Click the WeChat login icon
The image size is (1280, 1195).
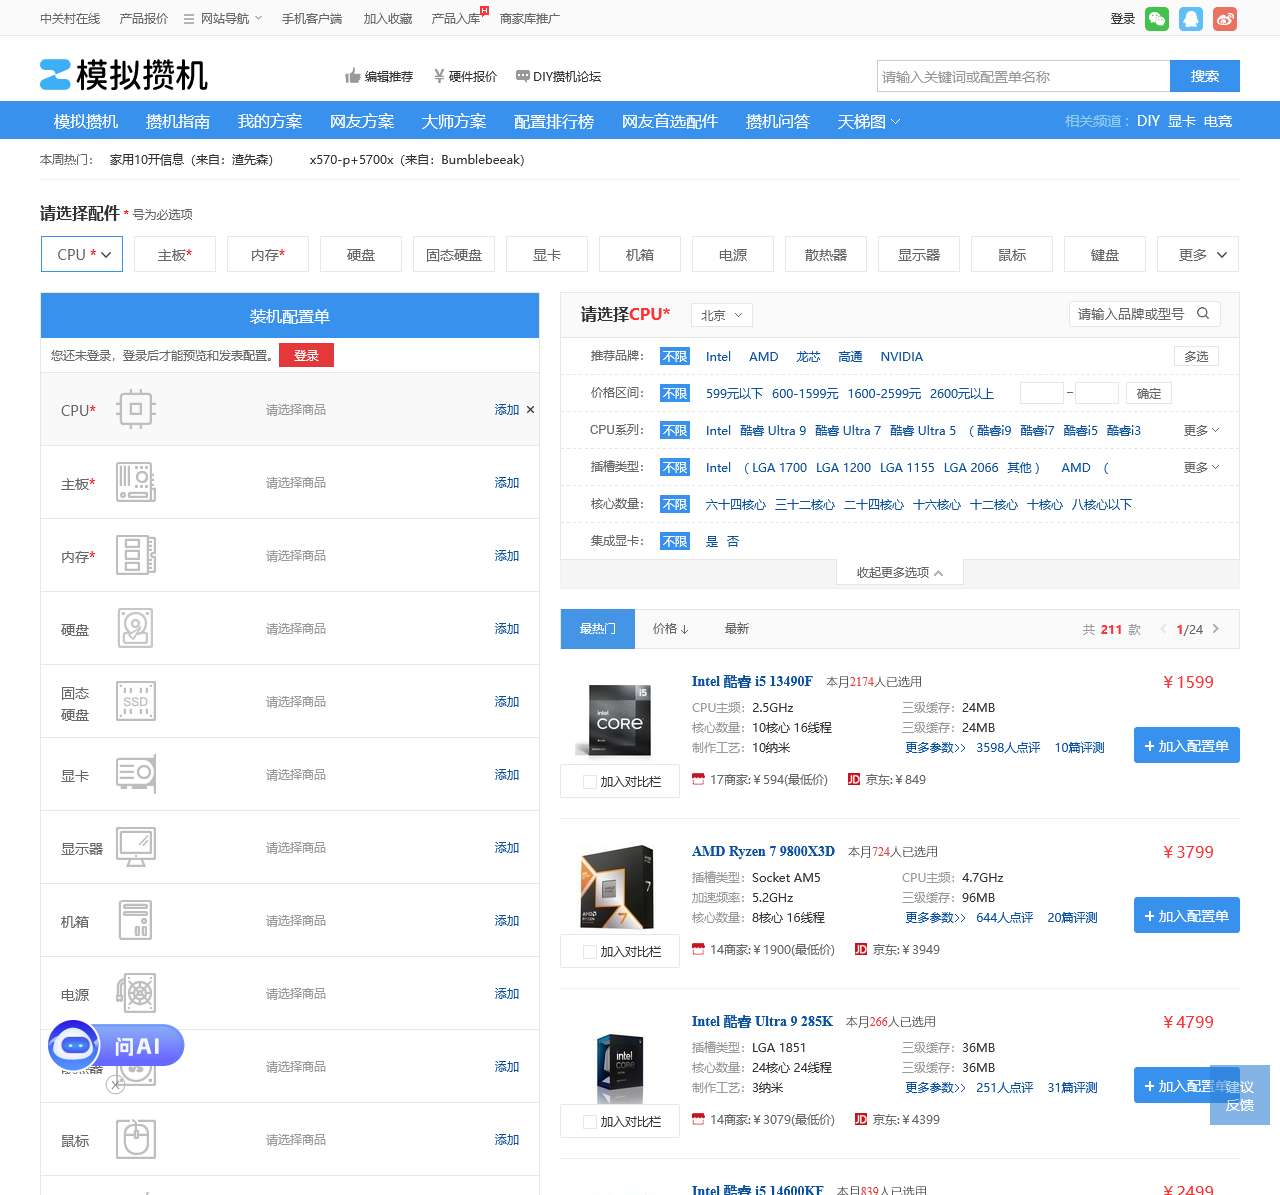[1157, 19]
